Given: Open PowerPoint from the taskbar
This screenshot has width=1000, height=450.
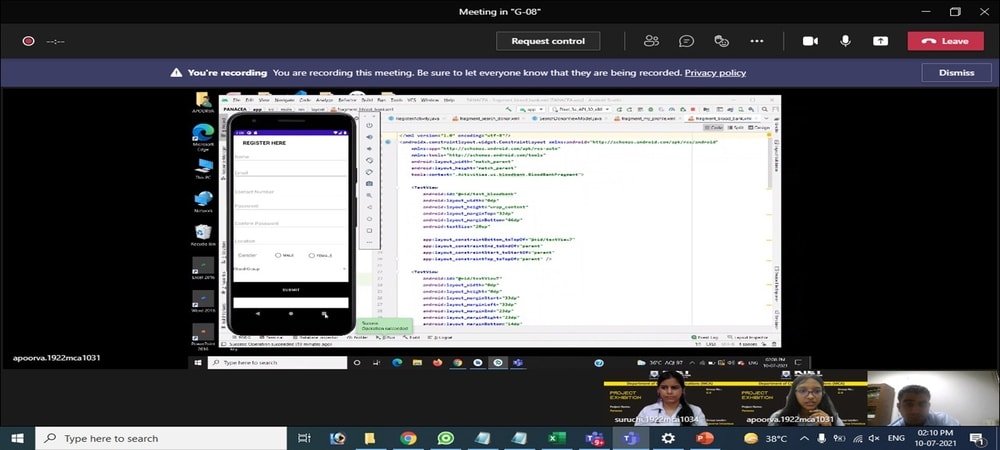Looking at the screenshot, I should coord(703,438).
